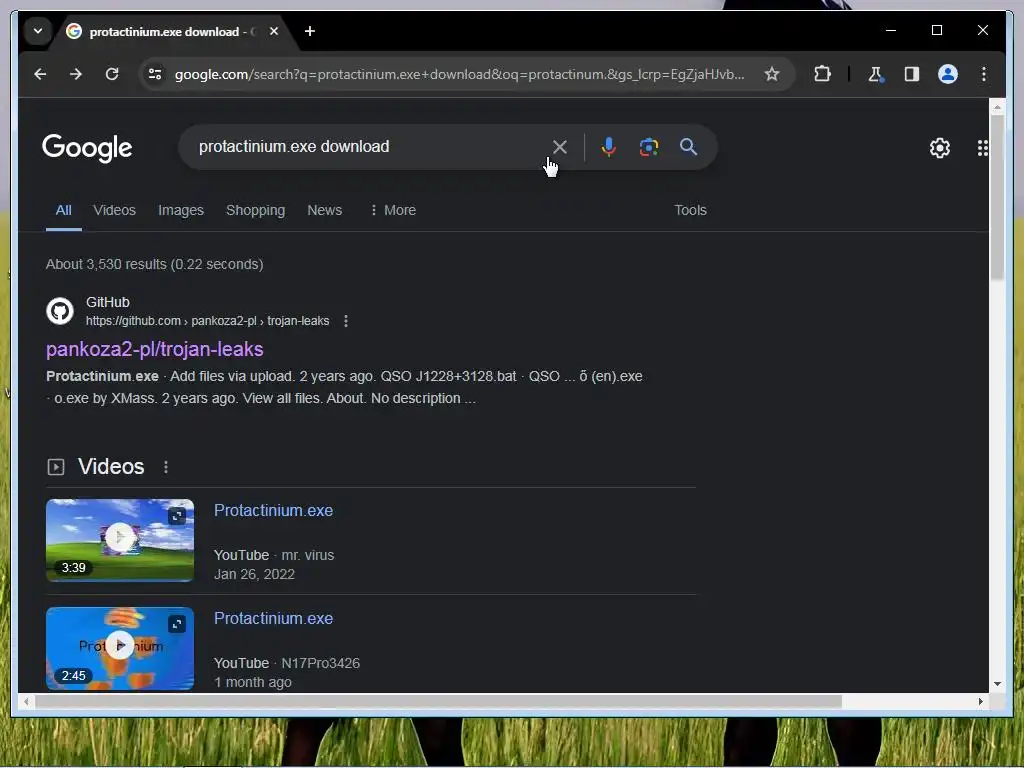Image resolution: width=1024 pixels, height=768 pixels.
Task: Minimize the Chrome window
Action: [891, 30]
